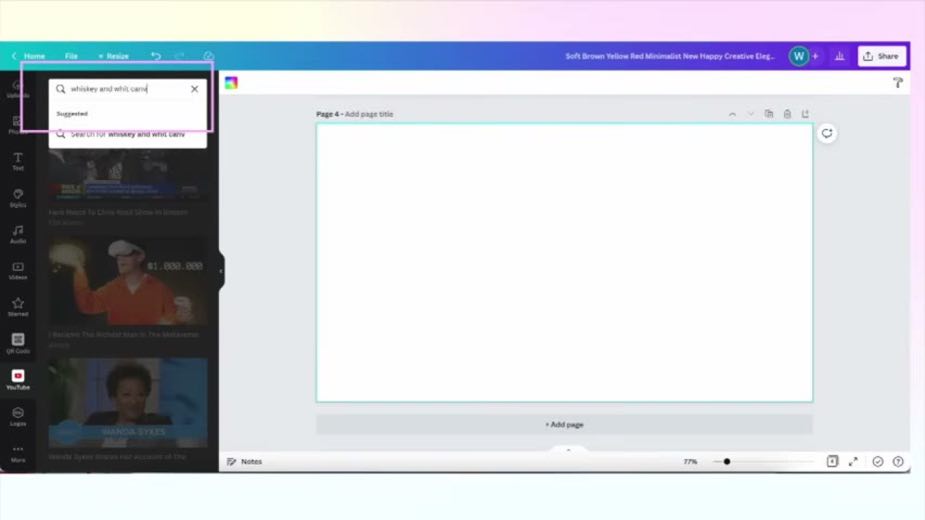Open the Videos sidebar tab

[x=18, y=271]
